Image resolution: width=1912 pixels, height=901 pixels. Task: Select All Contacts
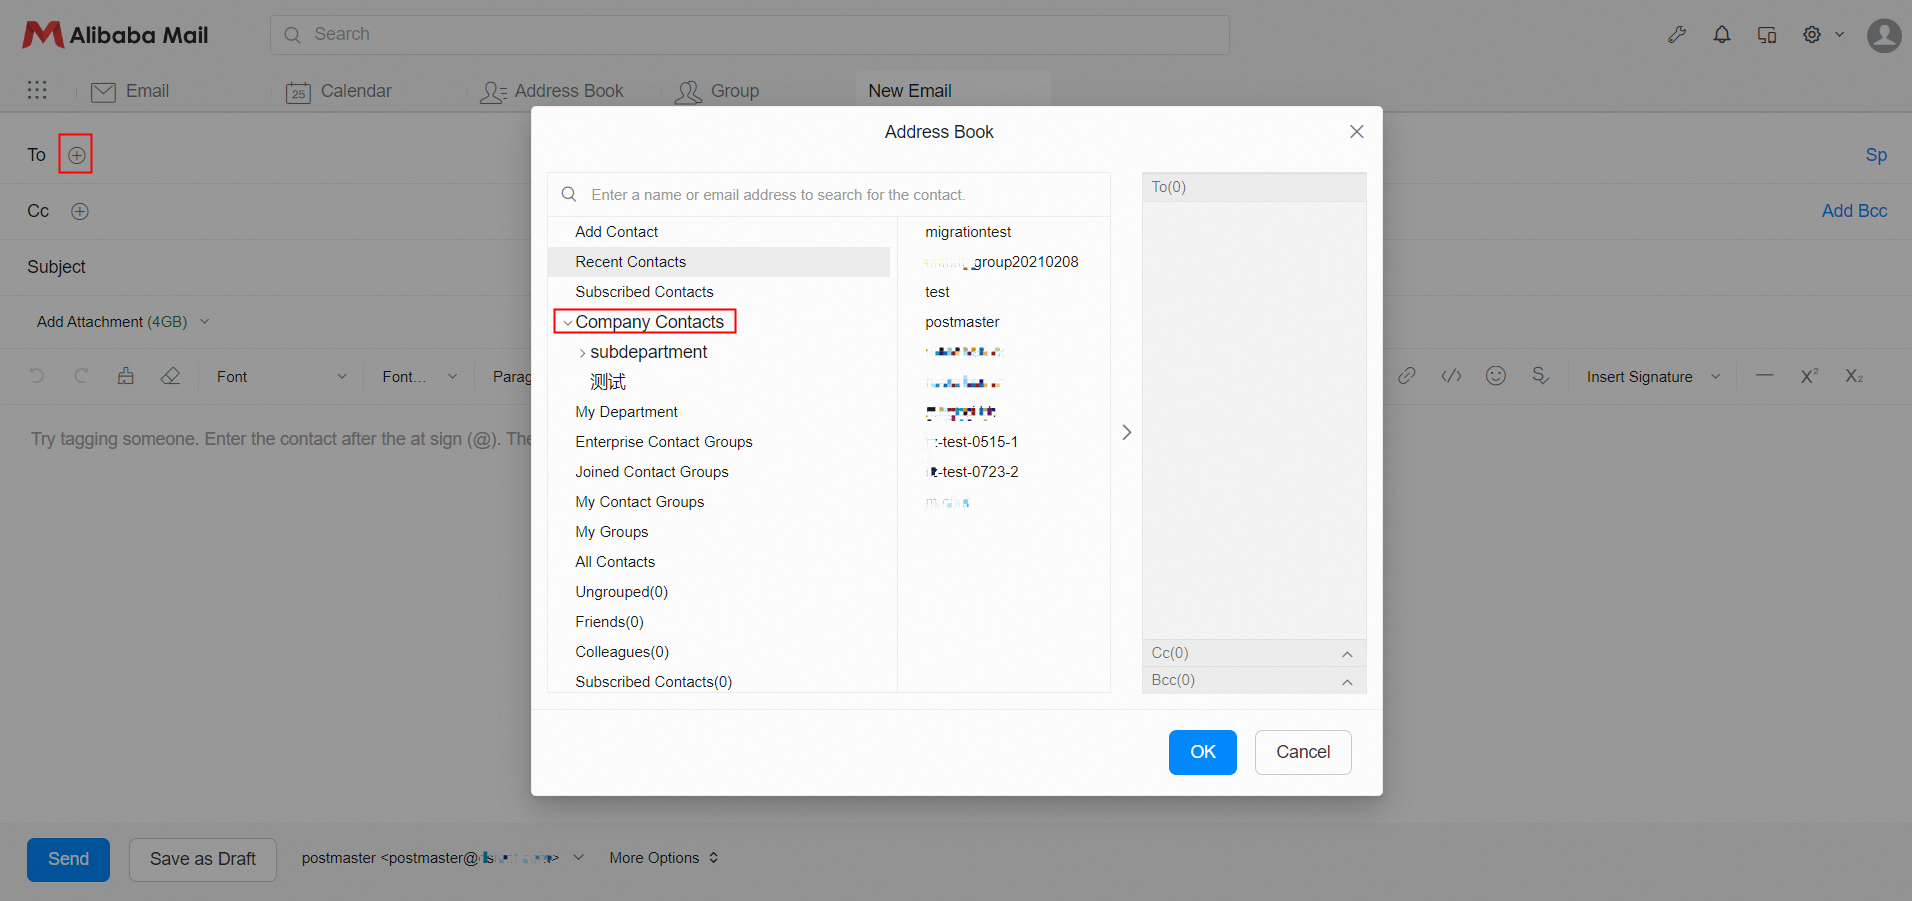click(615, 562)
